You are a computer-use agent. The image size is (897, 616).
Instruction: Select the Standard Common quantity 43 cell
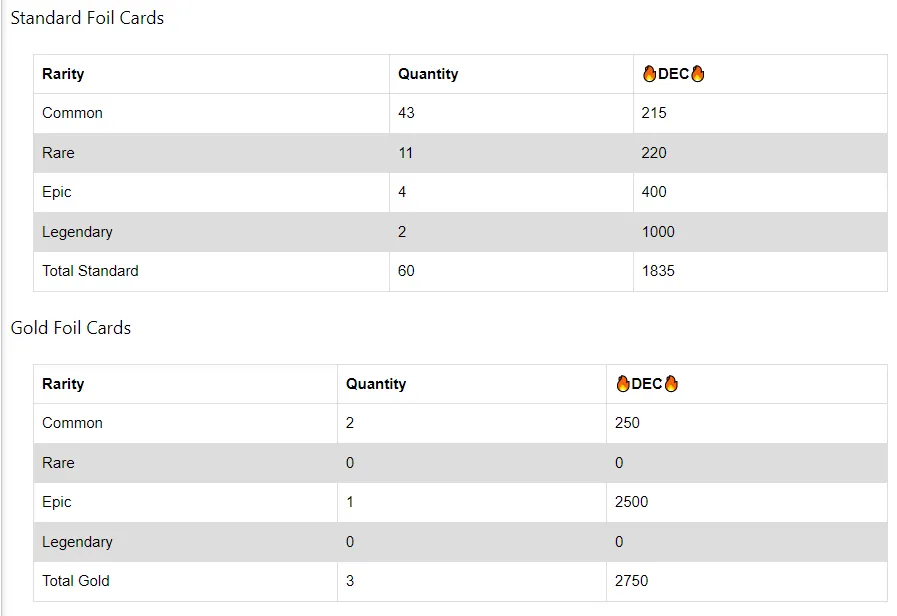[x=511, y=113]
